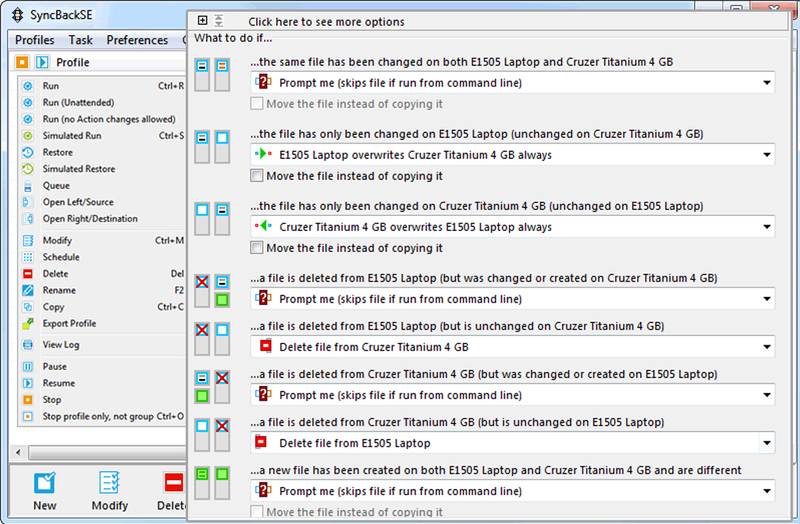Click the Run (Unattended) gear icon
Screen dimensions: 800x524
[x=28, y=103]
